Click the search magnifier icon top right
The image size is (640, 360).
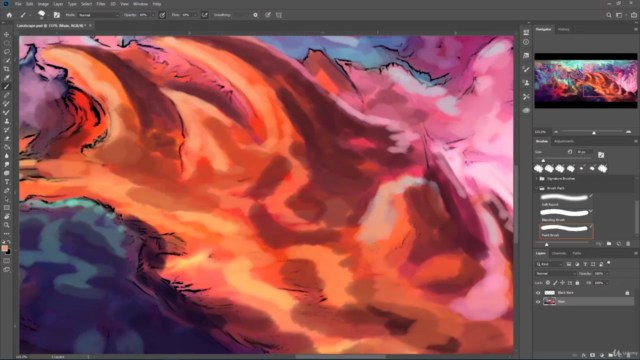(x=609, y=15)
